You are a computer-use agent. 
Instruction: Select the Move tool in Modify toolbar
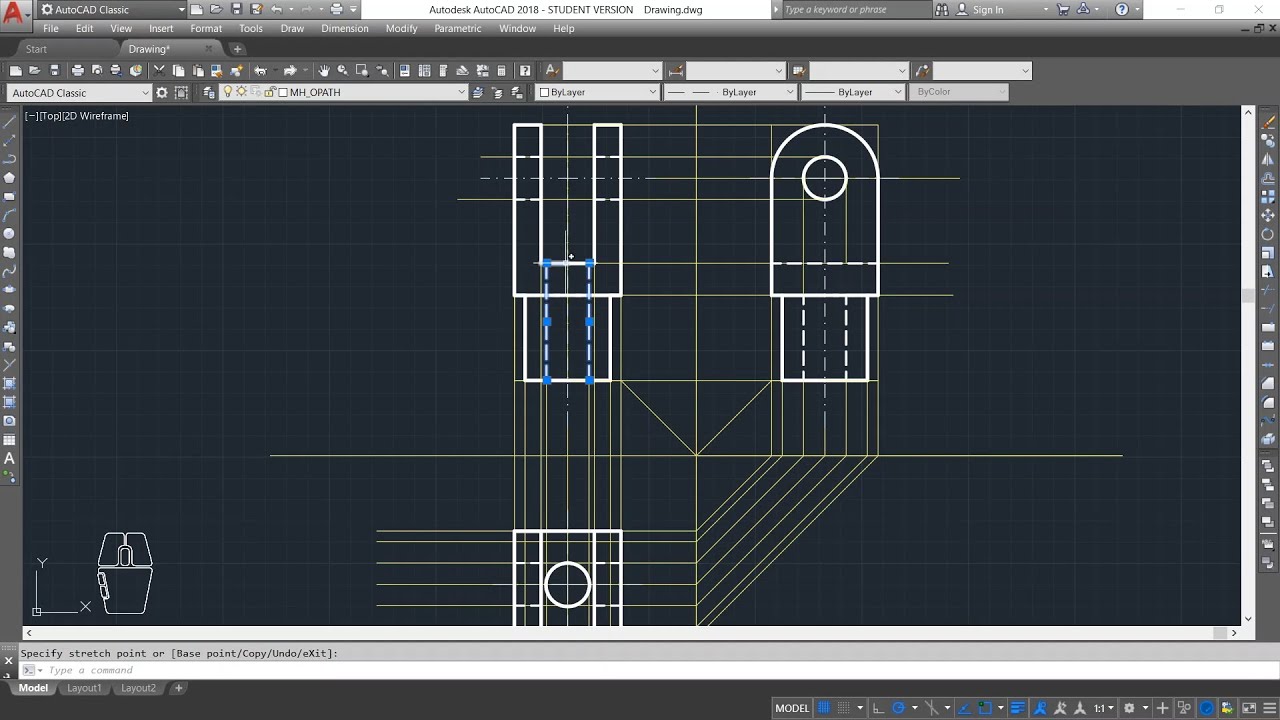point(1268,215)
